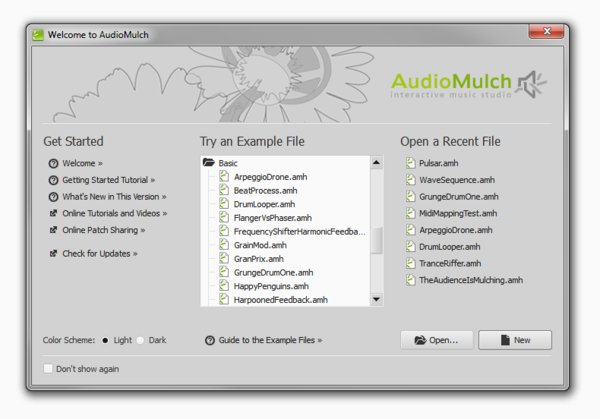Click file icon of FlangerVsPhaser.amh
The height and width of the screenshot is (419, 600).
pyautogui.click(x=224, y=217)
